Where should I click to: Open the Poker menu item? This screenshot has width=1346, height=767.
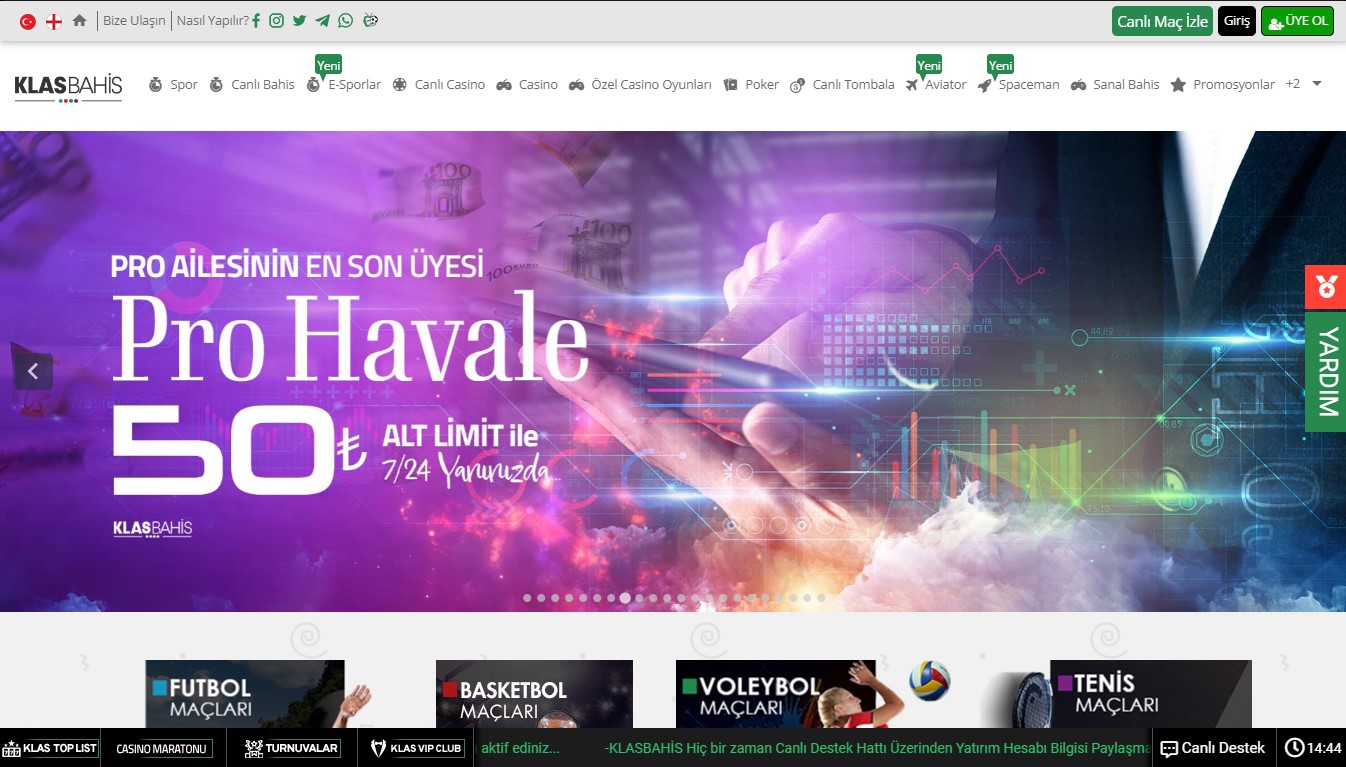[762, 85]
